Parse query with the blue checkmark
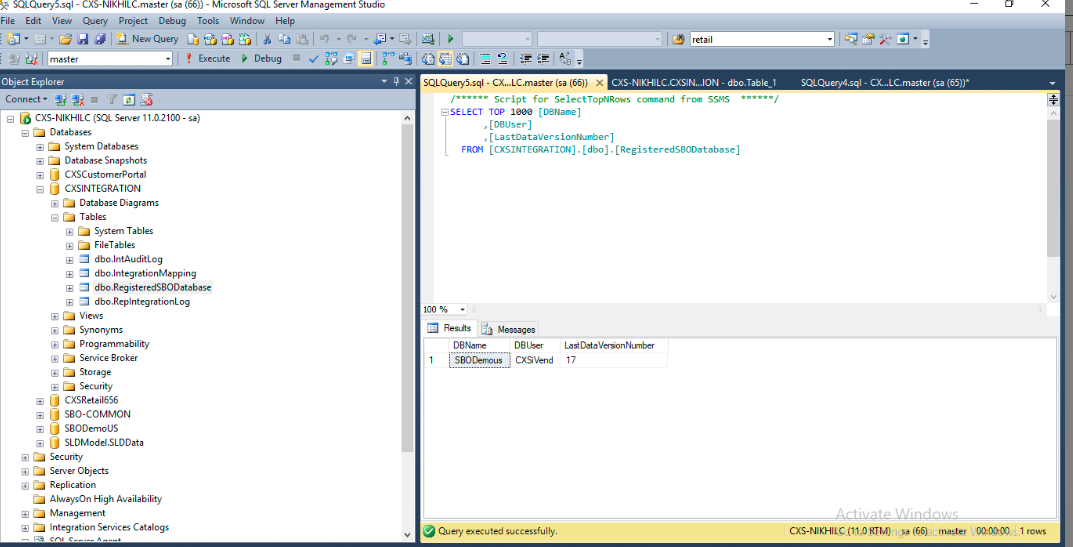This screenshot has width=1073, height=547. [313, 59]
